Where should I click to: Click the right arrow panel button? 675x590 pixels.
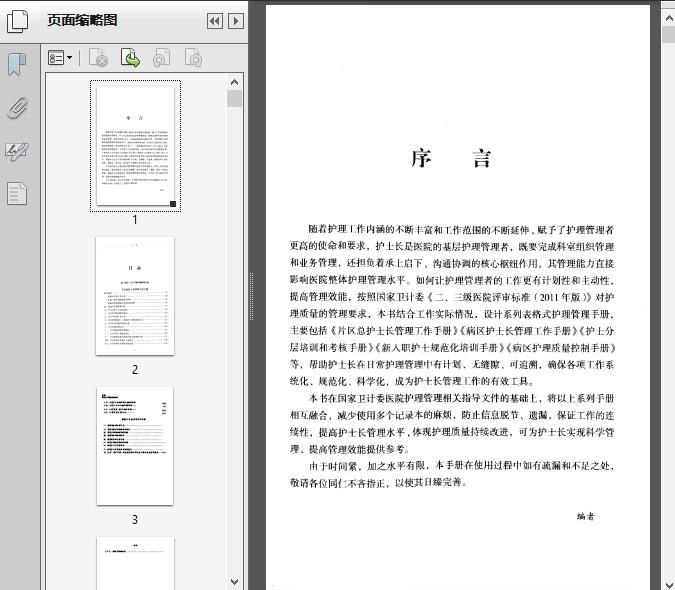pos(235,21)
